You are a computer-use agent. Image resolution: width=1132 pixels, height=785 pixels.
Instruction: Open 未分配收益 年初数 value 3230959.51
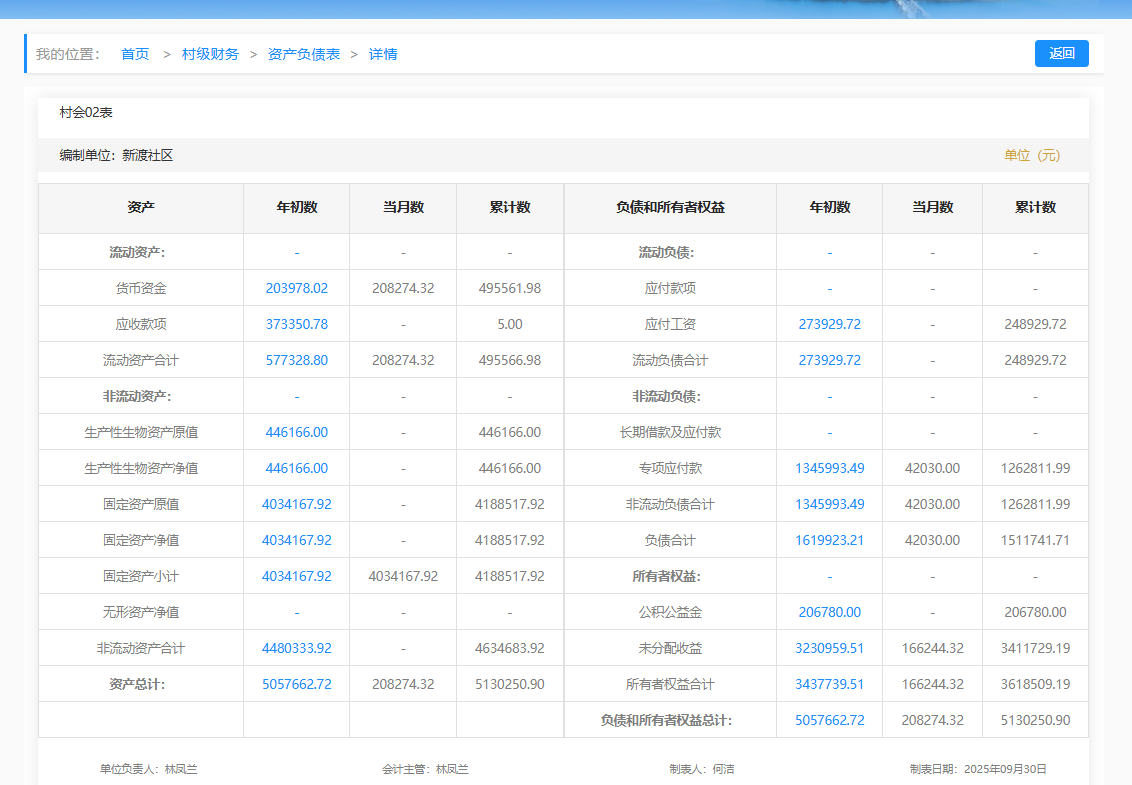coord(829,648)
